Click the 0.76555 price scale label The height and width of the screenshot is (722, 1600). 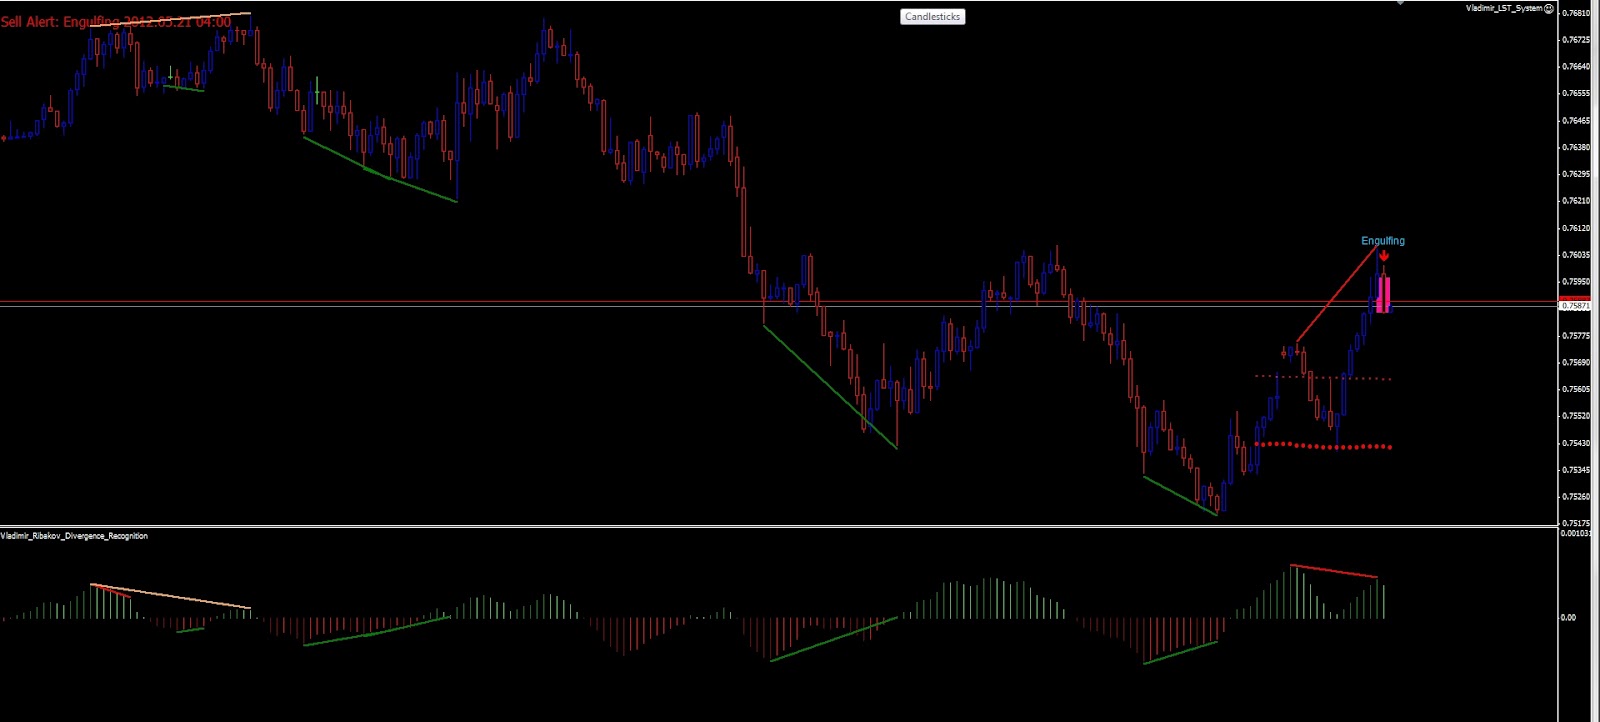click(x=1576, y=93)
